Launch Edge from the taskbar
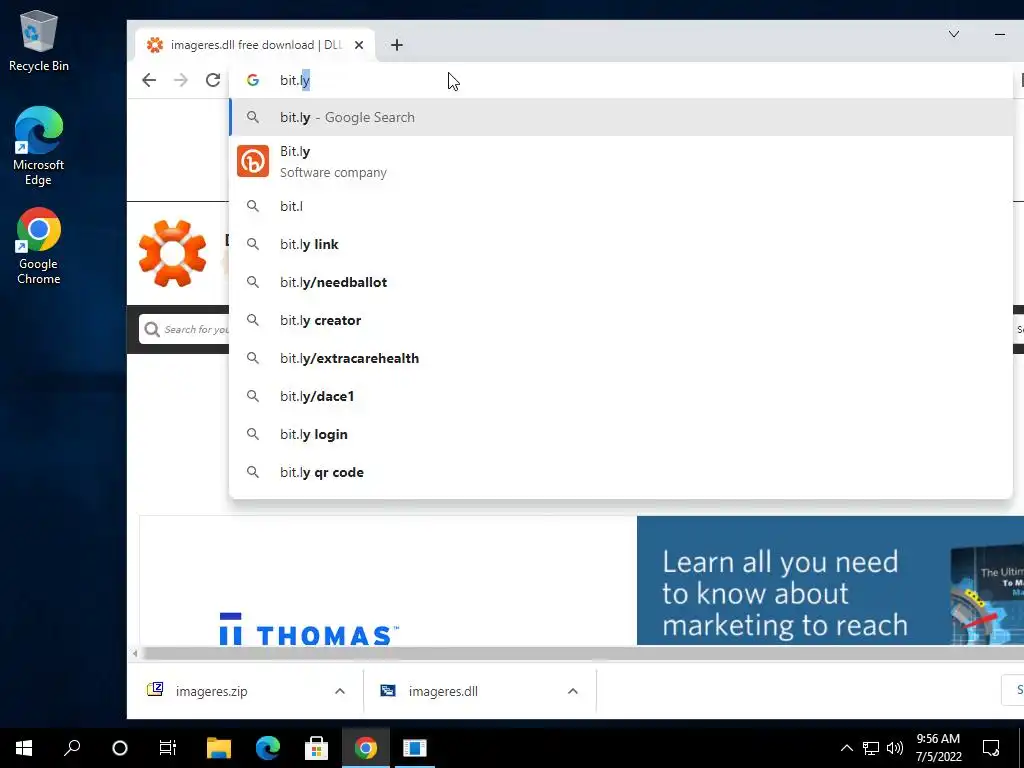 click(268, 748)
